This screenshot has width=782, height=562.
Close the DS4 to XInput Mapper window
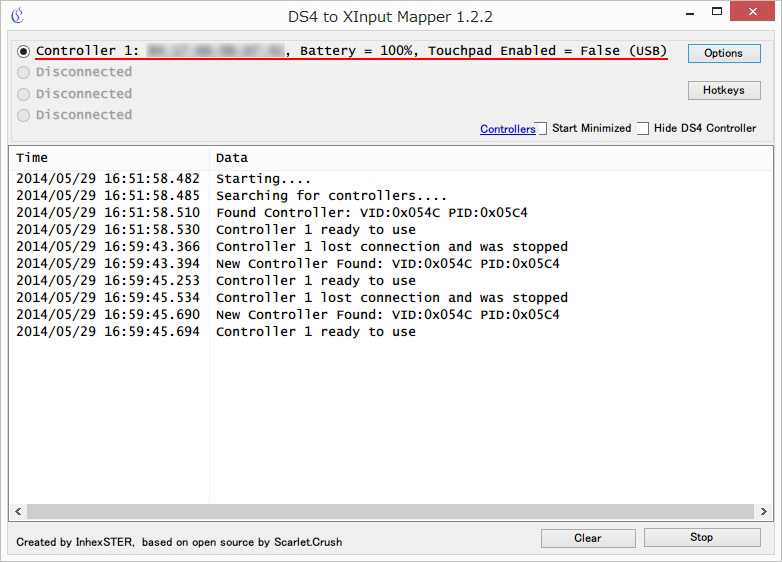point(753,11)
